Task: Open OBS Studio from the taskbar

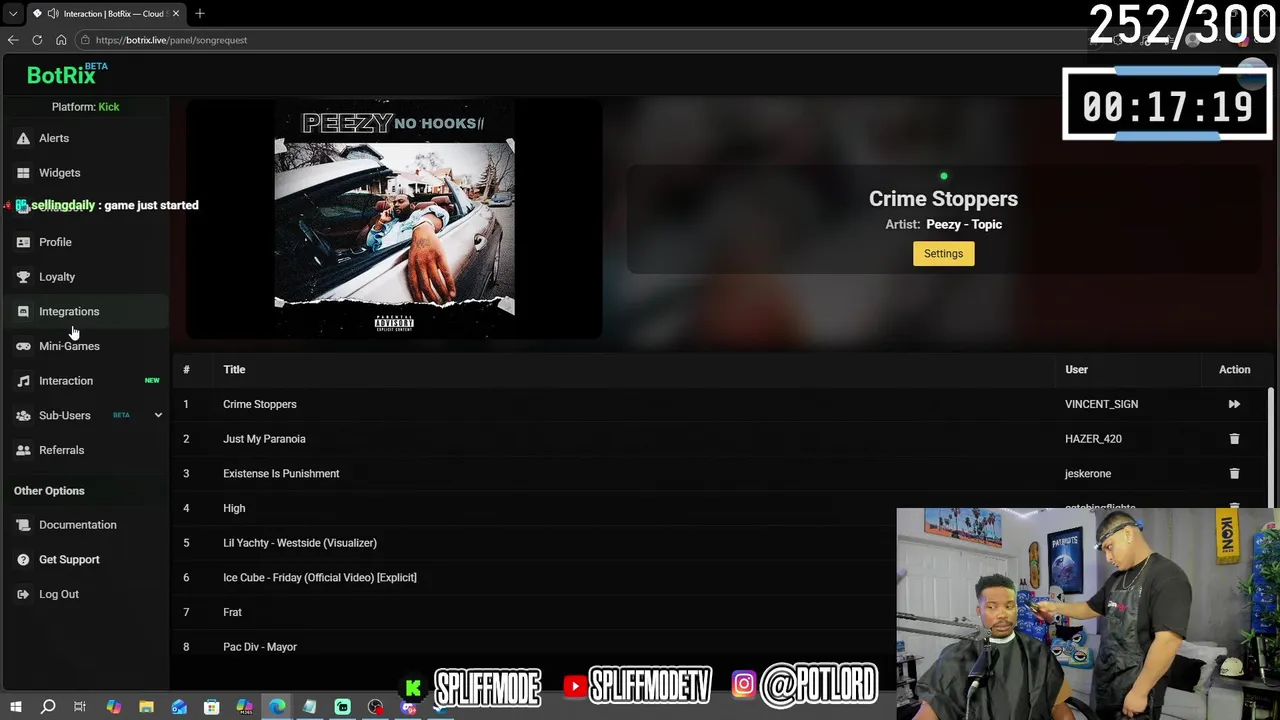Action: click(x=375, y=707)
